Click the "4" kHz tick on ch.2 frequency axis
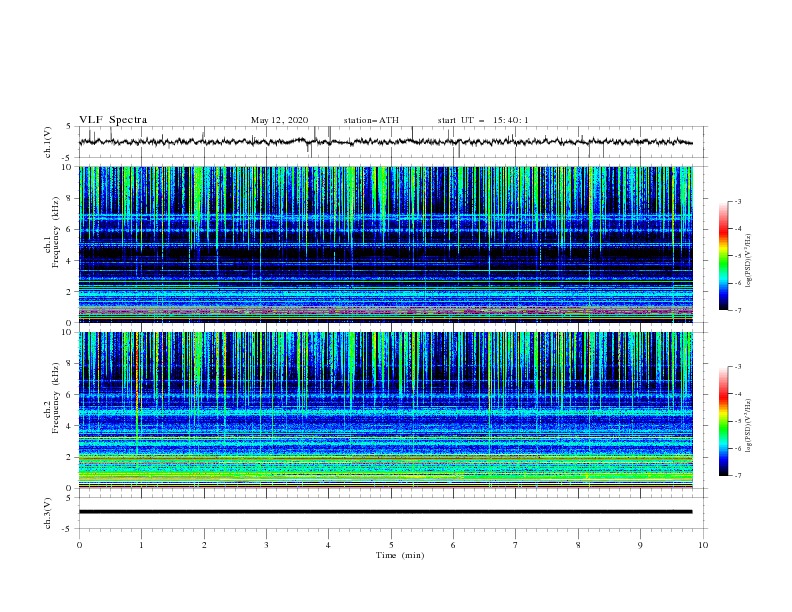The height and width of the screenshot is (612, 792). (71, 426)
